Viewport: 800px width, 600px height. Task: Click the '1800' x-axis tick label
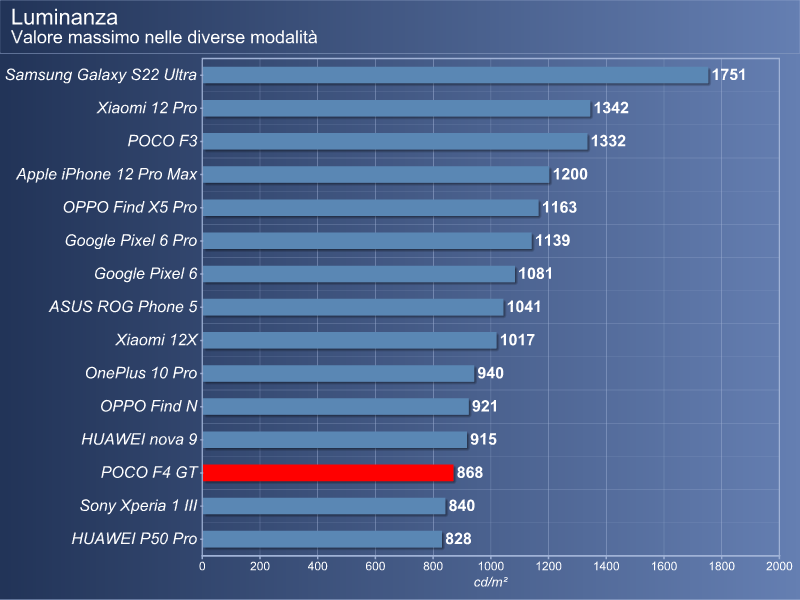721,566
